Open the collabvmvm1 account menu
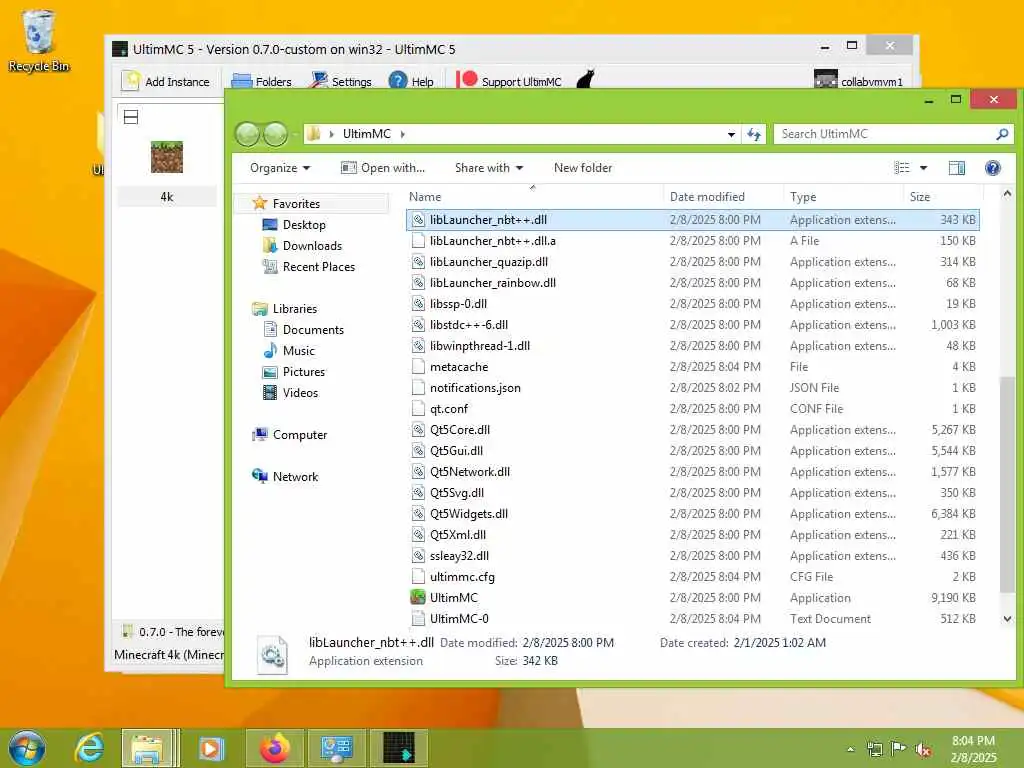Image resolution: width=1024 pixels, height=768 pixels. (859, 82)
